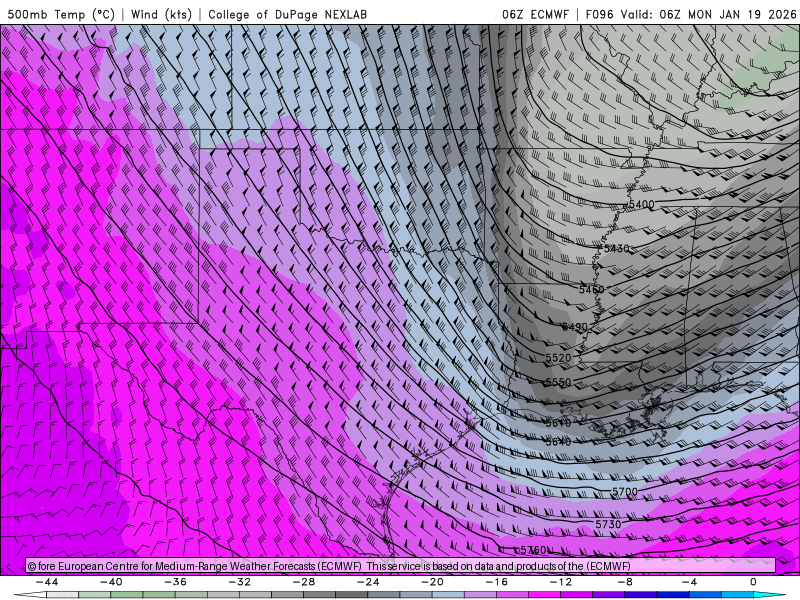The image size is (800, 600).
Task: Click the 5760 height contour label
Action: pyautogui.click(x=533, y=550)
